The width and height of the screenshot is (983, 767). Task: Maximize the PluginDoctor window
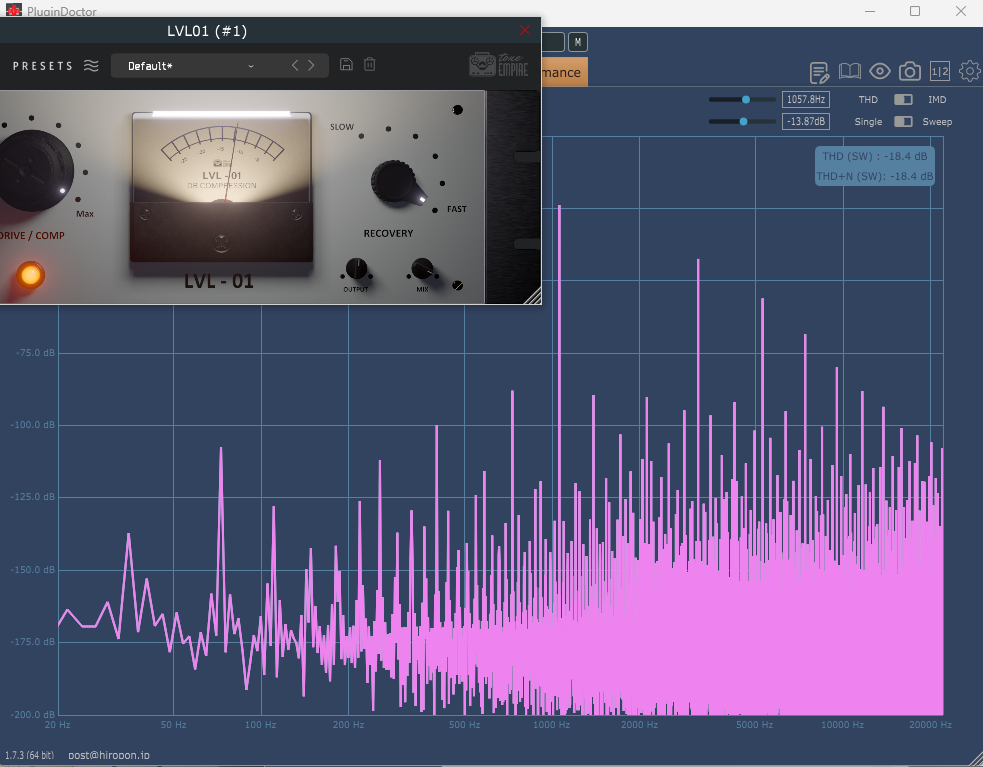(915, 11)
